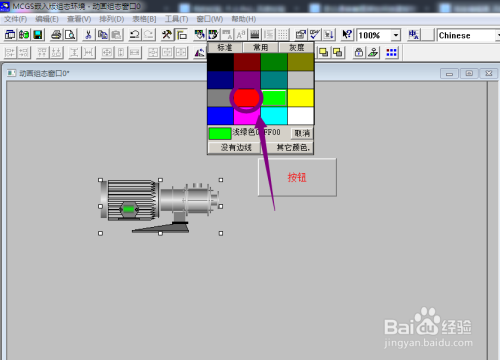
Task: Open the 帮助(H) menu
Action: (x=244, y=19)
